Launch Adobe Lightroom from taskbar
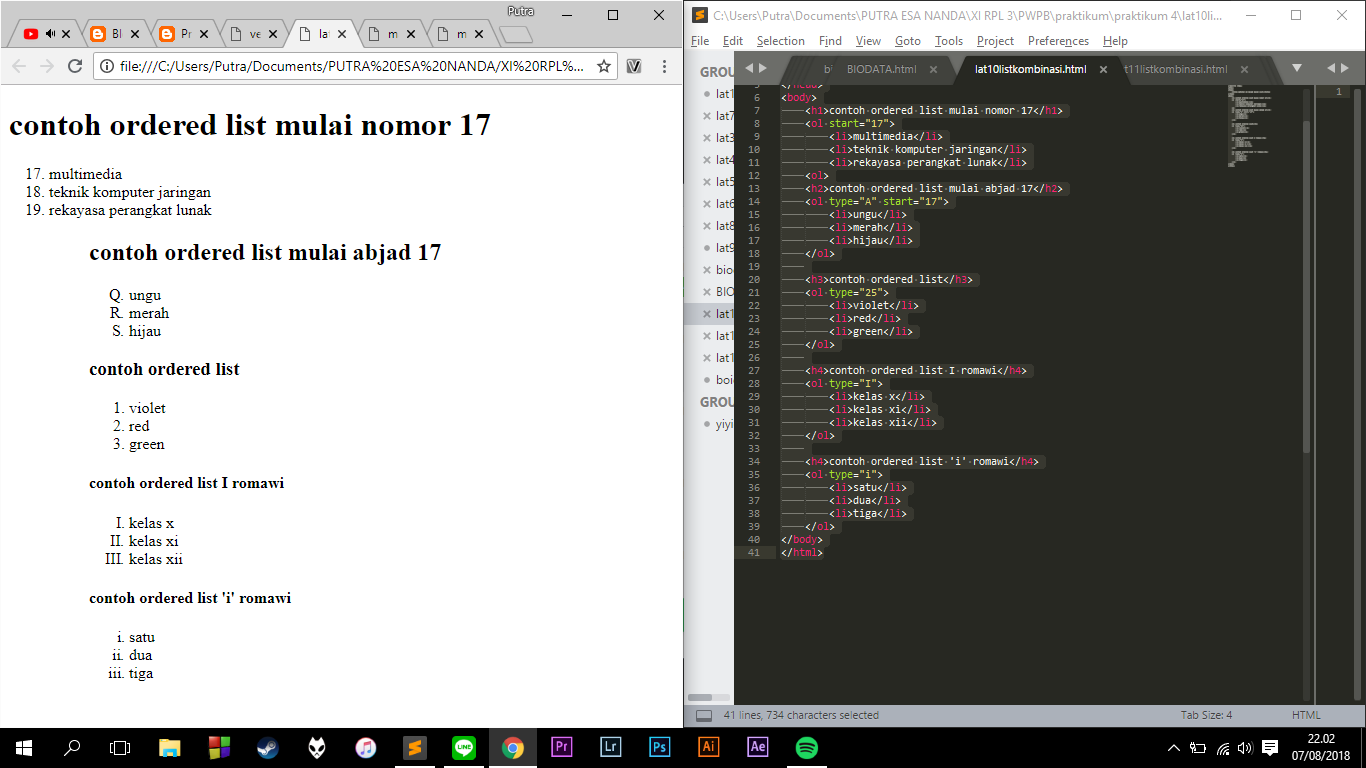 click(611, 747)
